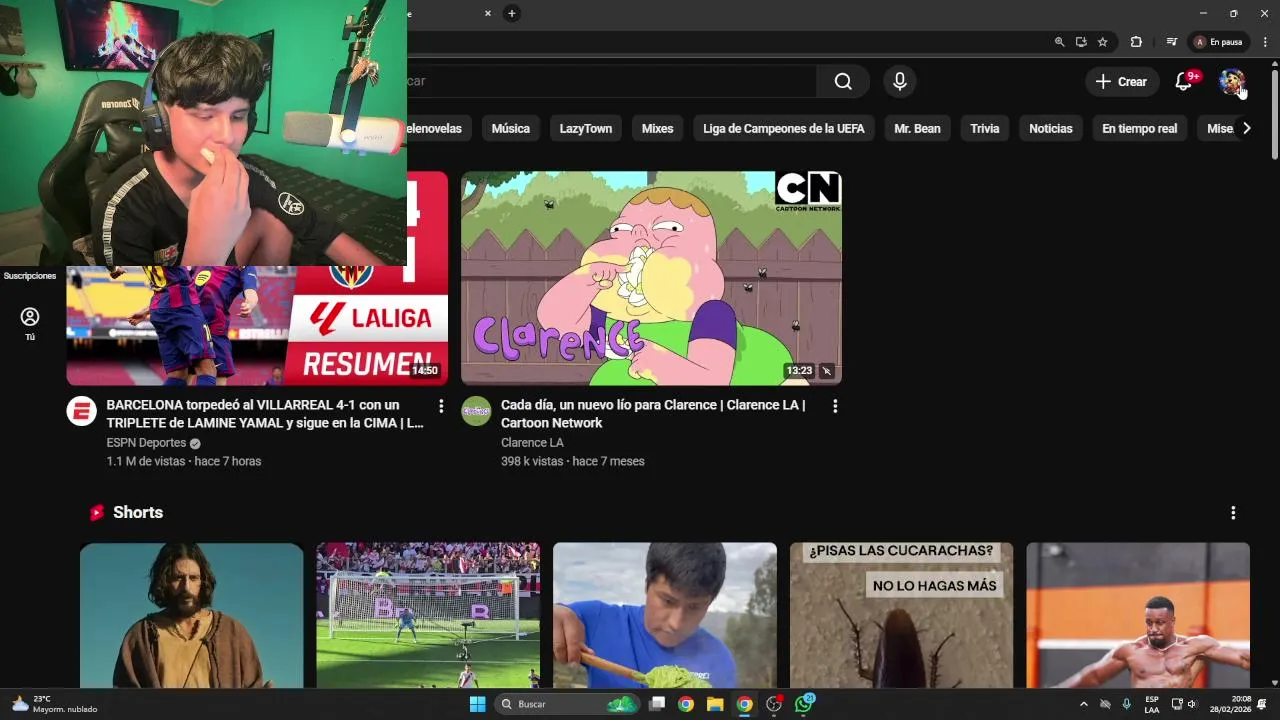Click the Shorts section heading

coord(138,512)
